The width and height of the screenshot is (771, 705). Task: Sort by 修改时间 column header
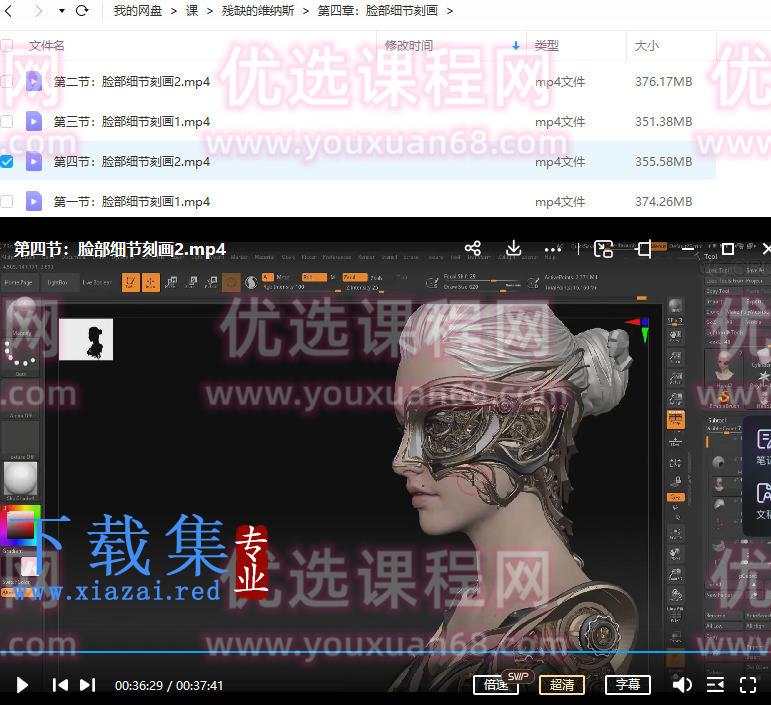point(409,46)
